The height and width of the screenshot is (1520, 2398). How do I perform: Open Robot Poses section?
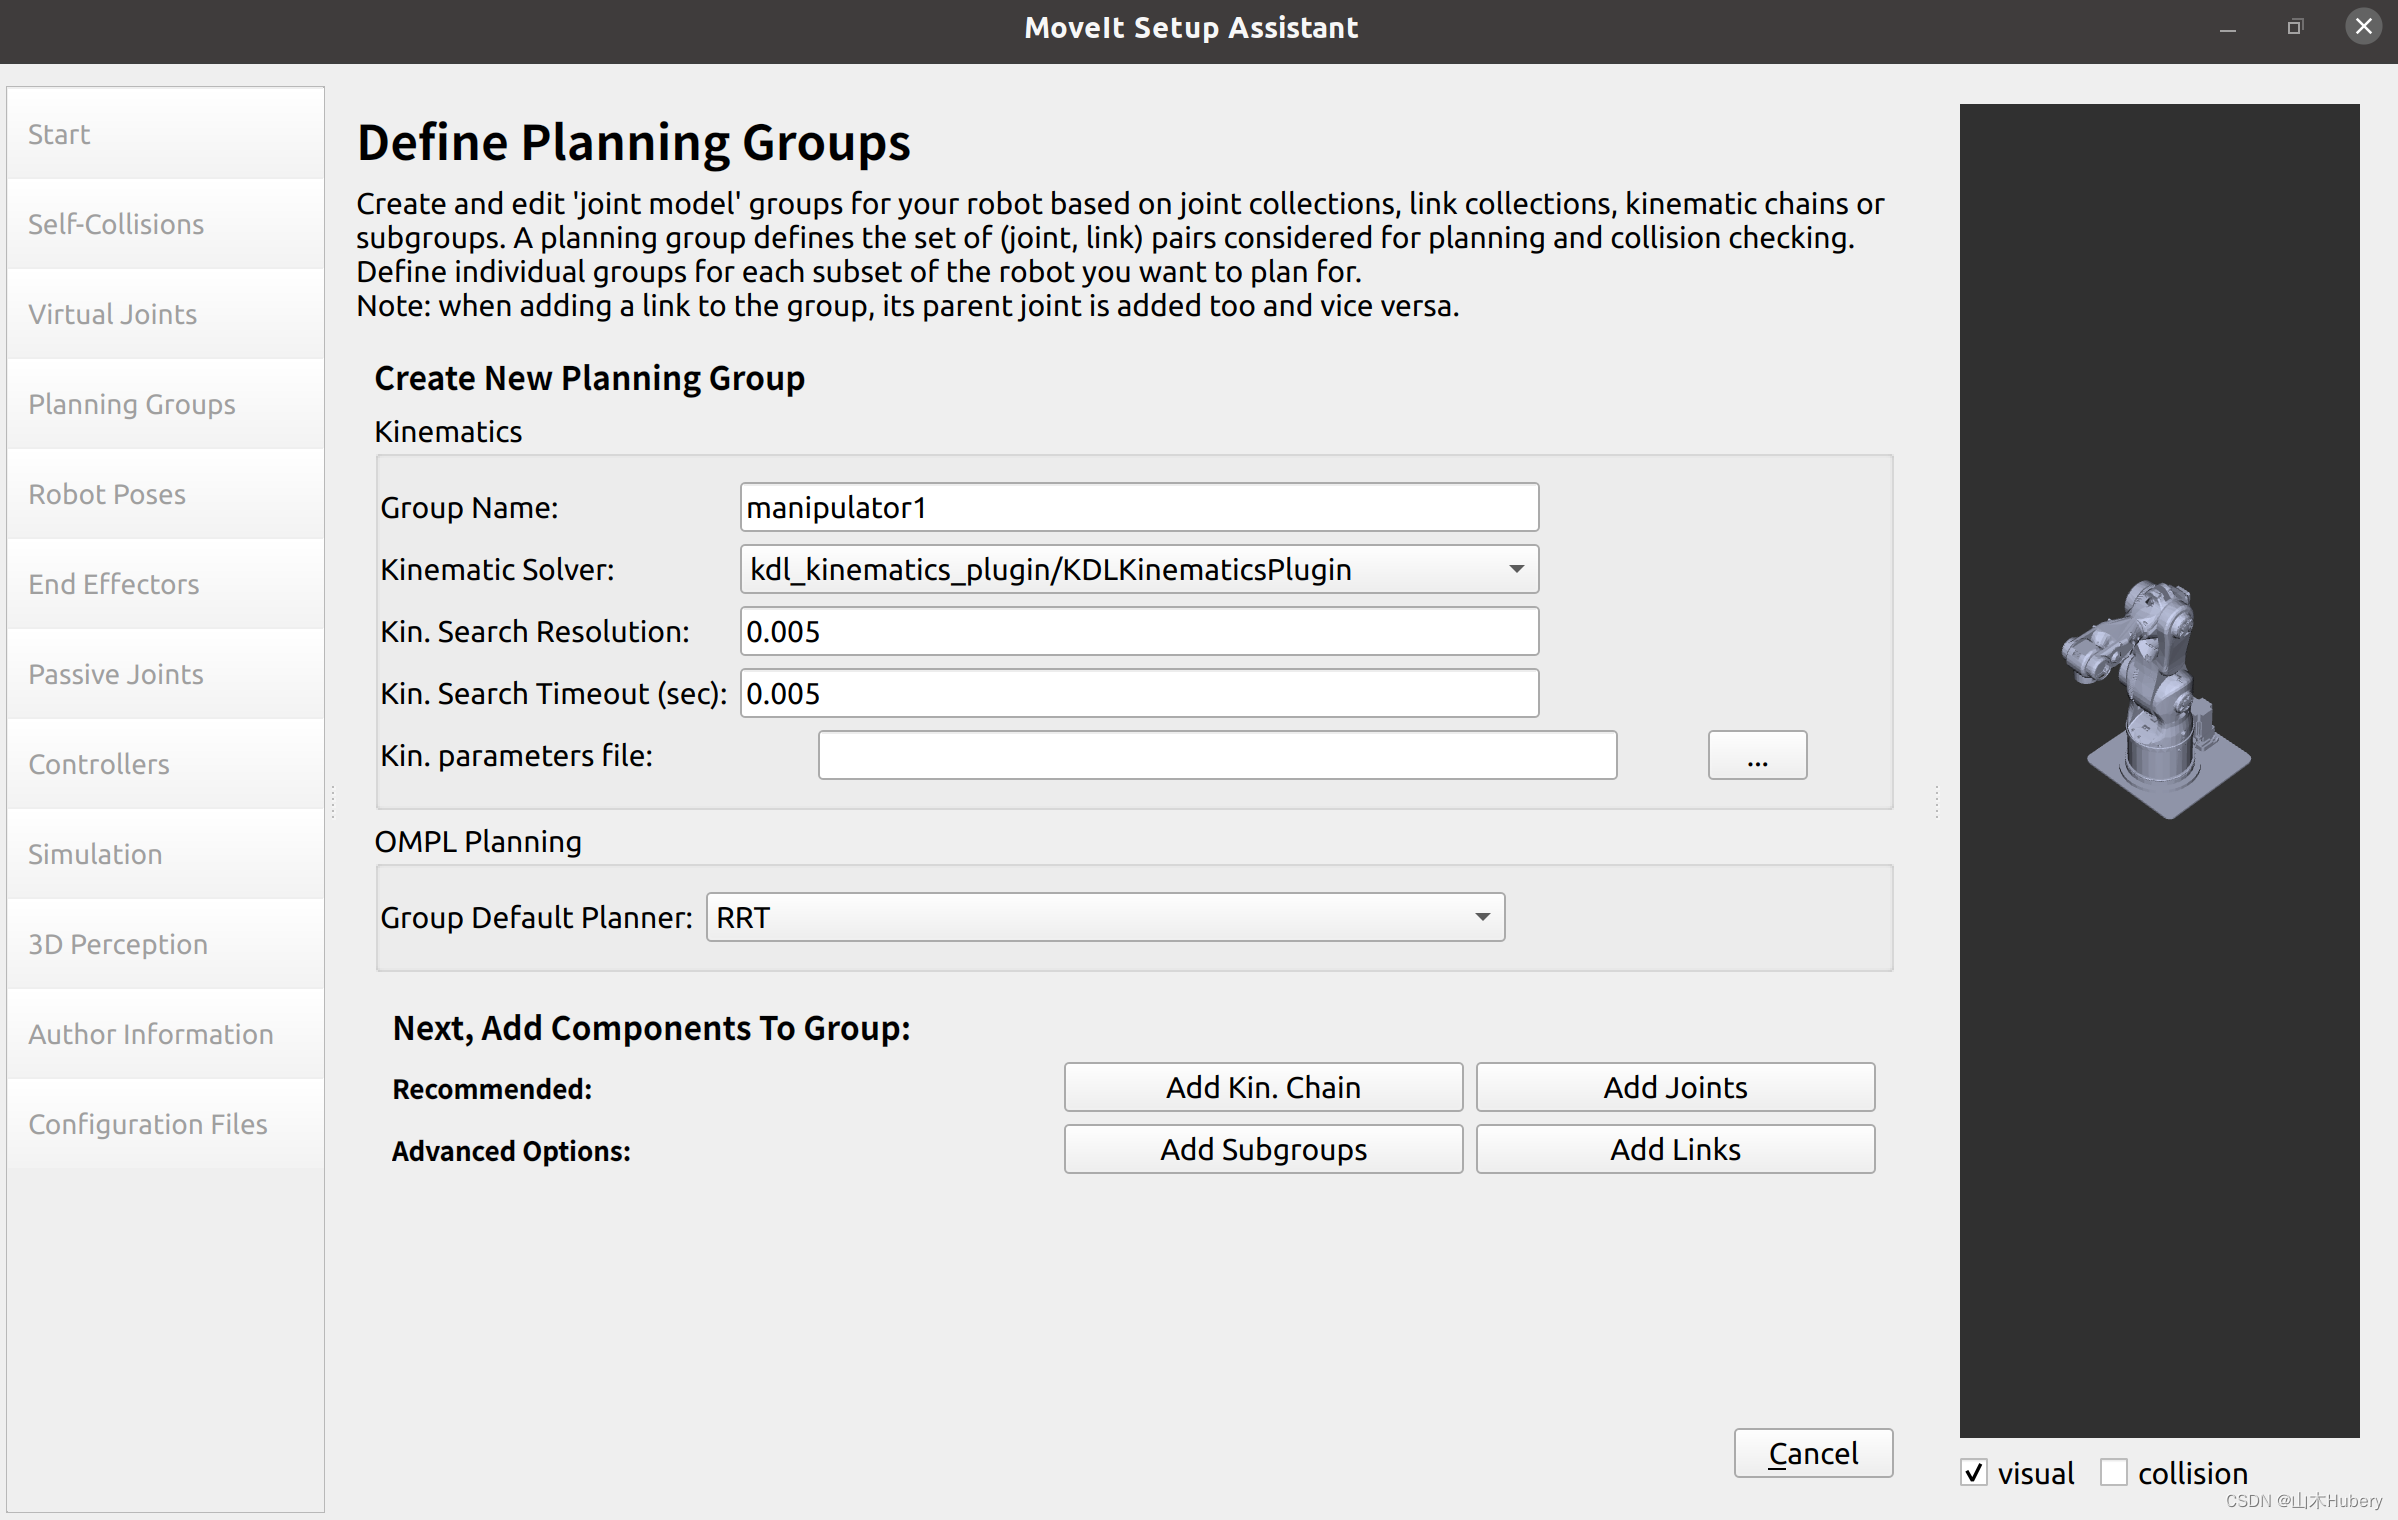point(165,494)
